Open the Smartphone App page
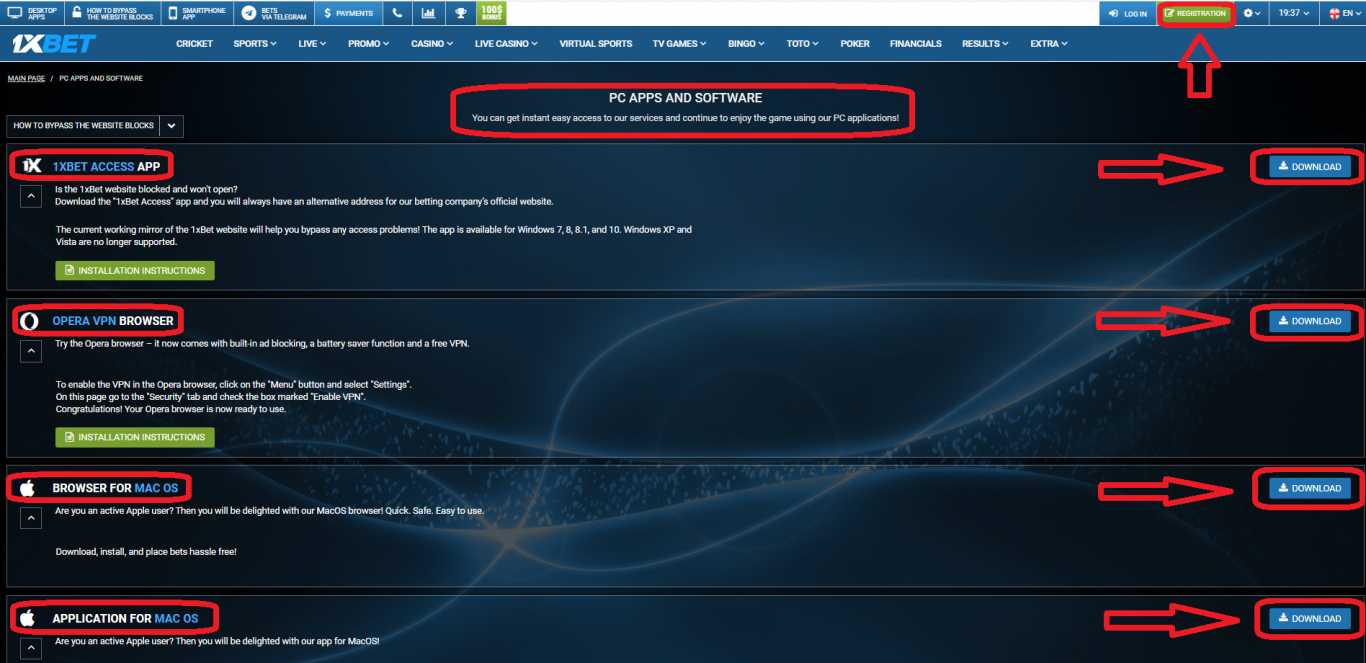 click(x=198, y=13)
